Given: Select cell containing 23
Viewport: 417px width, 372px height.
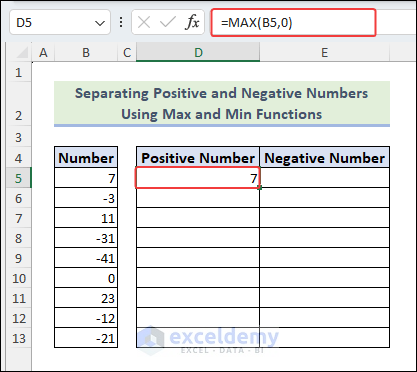Looking at the screenshot, I should [x=86, y=298].
